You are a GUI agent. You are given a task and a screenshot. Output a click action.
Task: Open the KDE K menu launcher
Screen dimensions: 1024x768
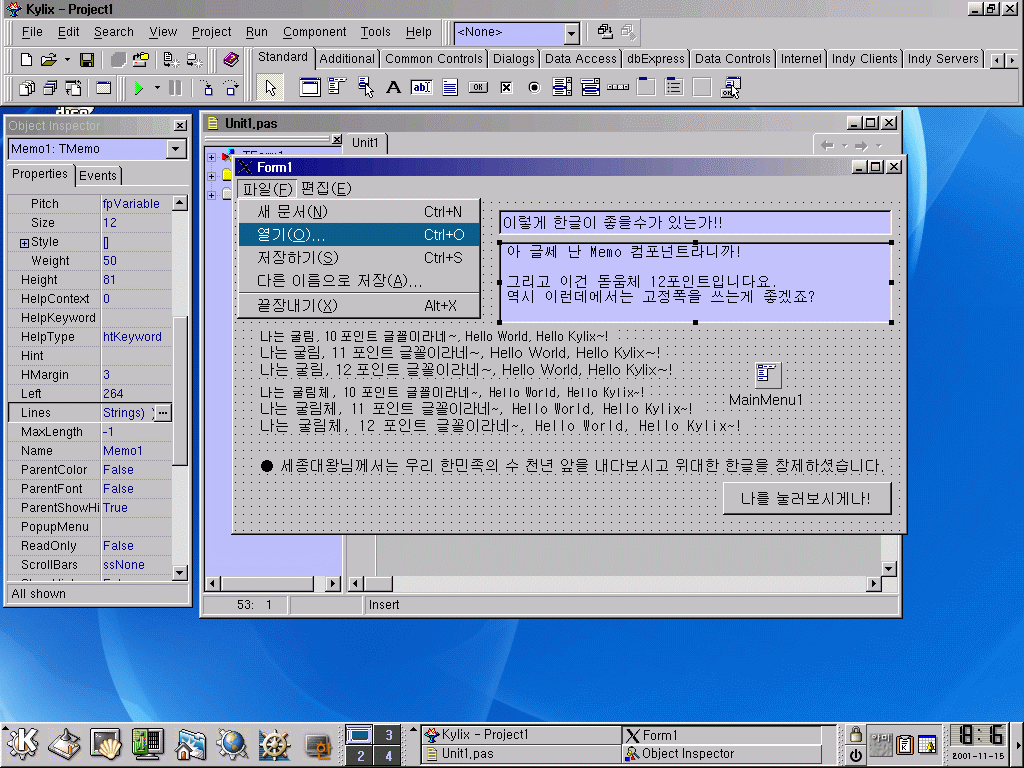[x=23, y=744]
